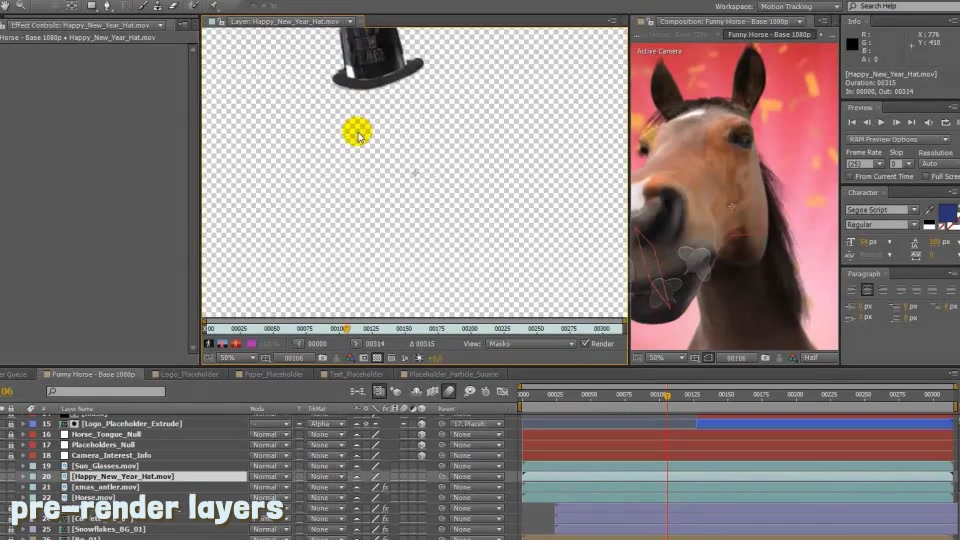Viewport: 960px width, 540px height.
Task: Toggle Render checkbox in Layer viewer
Action: point(585,343)
